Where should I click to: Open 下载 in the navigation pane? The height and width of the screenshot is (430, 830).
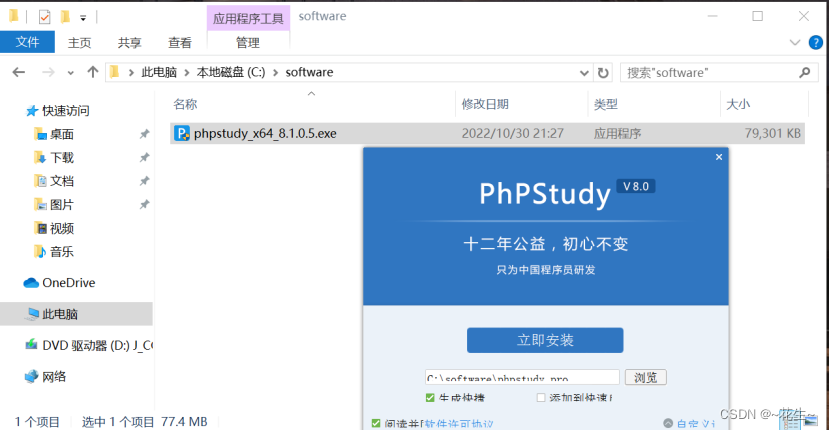[61, 158]
